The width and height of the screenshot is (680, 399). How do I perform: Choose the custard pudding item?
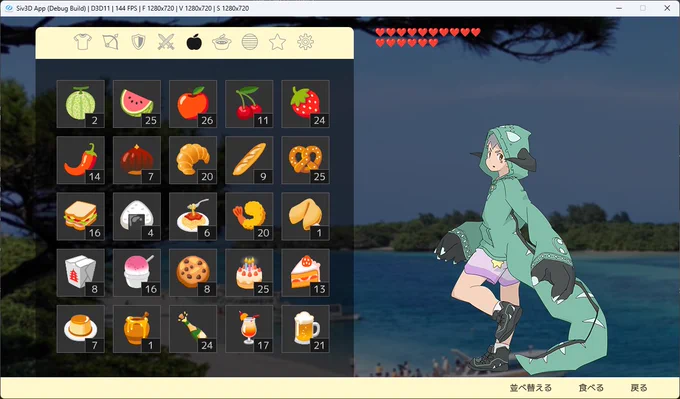click(x=81, y=329)
